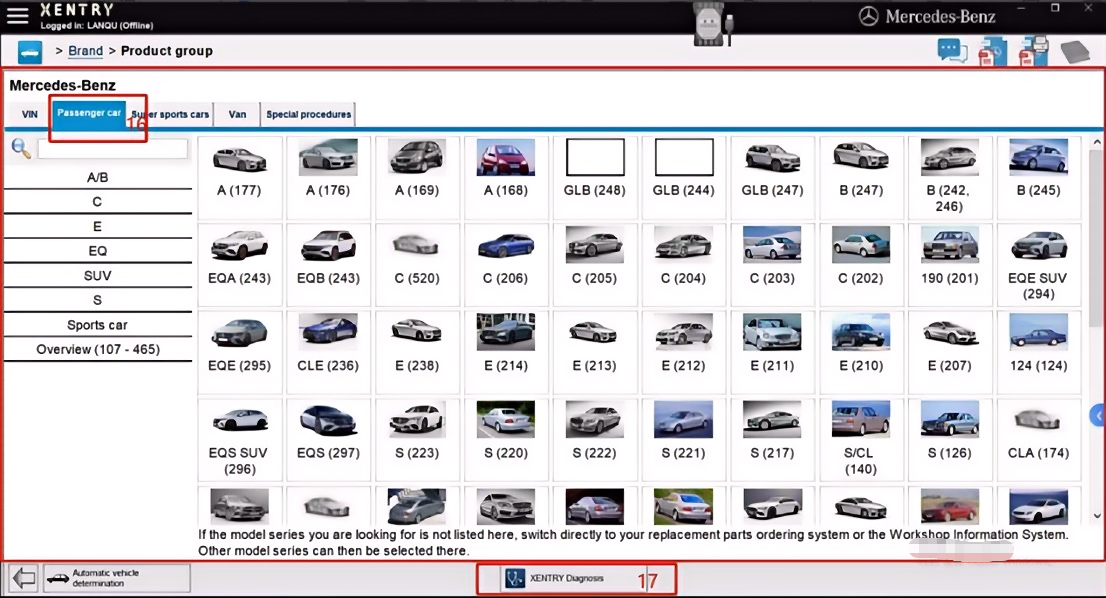Click the gray book icon in toolbar
This screenshot has width=1106, height=598.
1074,51
